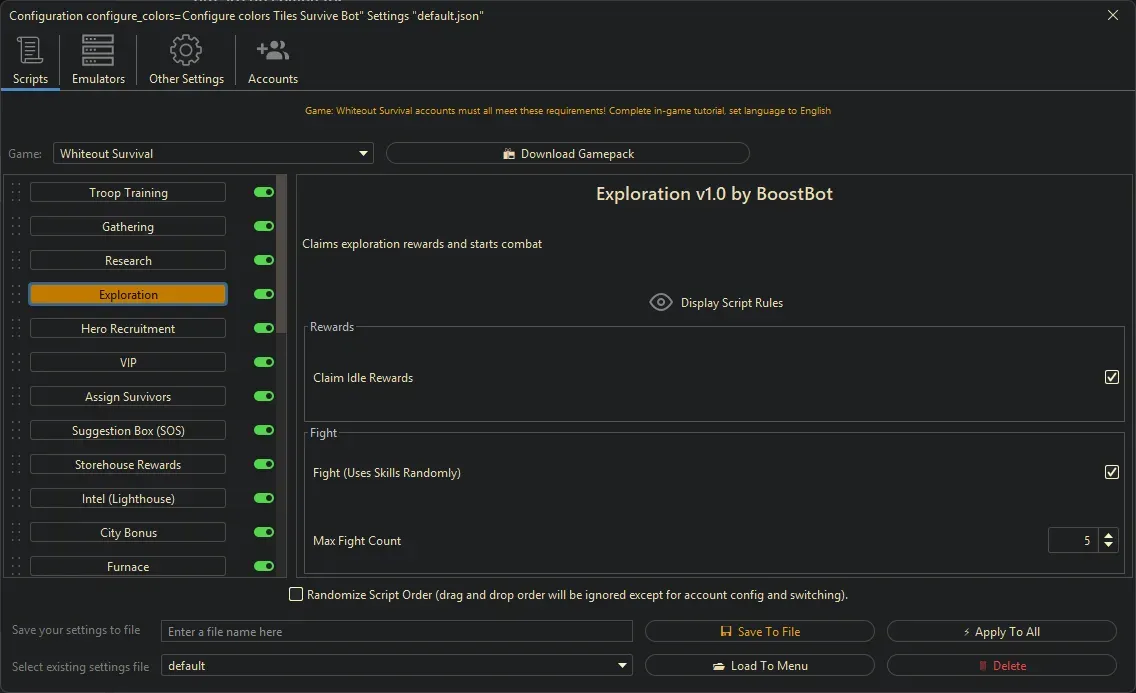This screenshot has height=693, width=1136.
Task: Click the Download Gamepack button
Action: coord(567,154)
